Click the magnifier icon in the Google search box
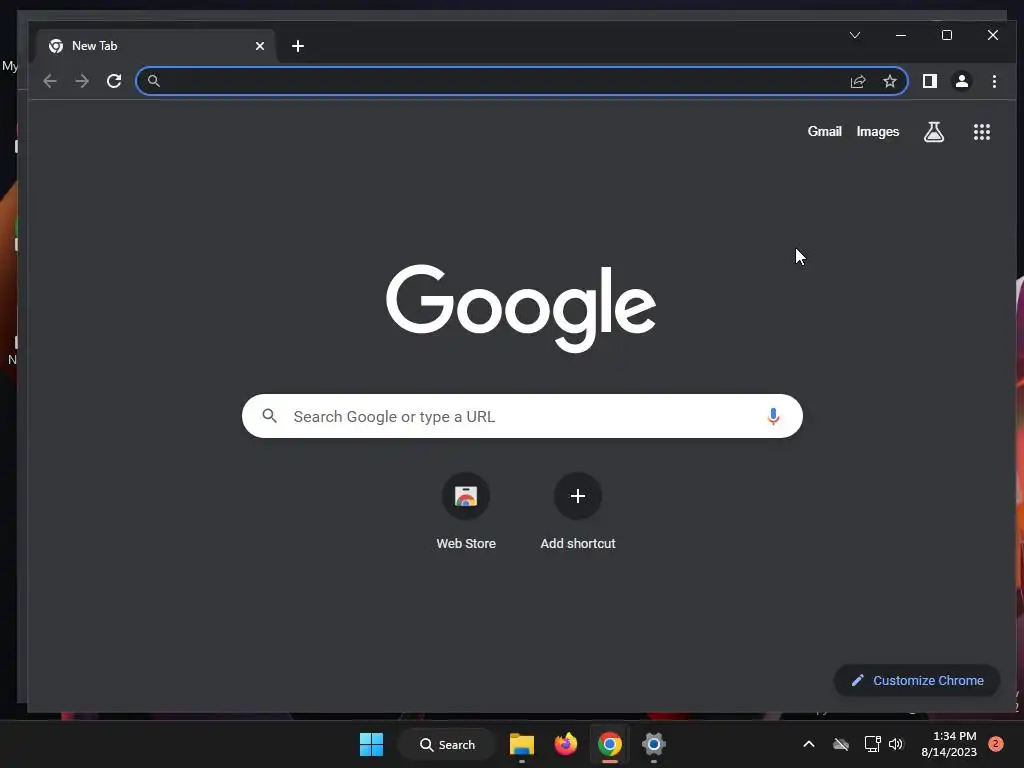This screenshot has width=1024, height=768. pos(269,415)
